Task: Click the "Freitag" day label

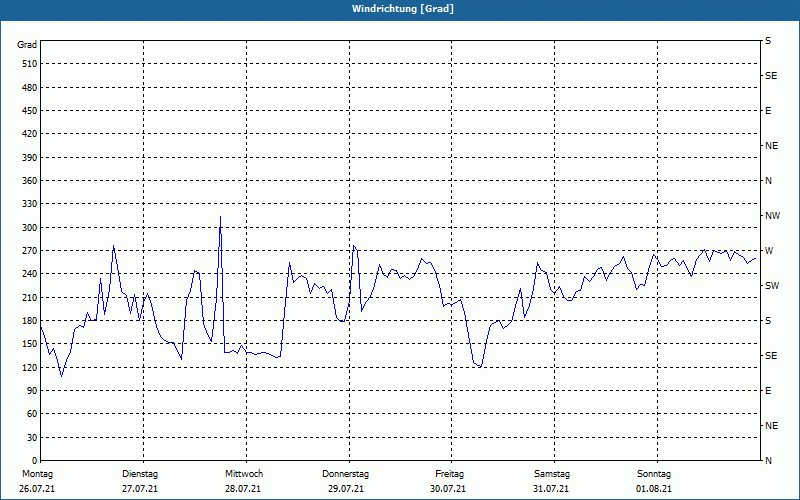Action: [x=449, y=474]
